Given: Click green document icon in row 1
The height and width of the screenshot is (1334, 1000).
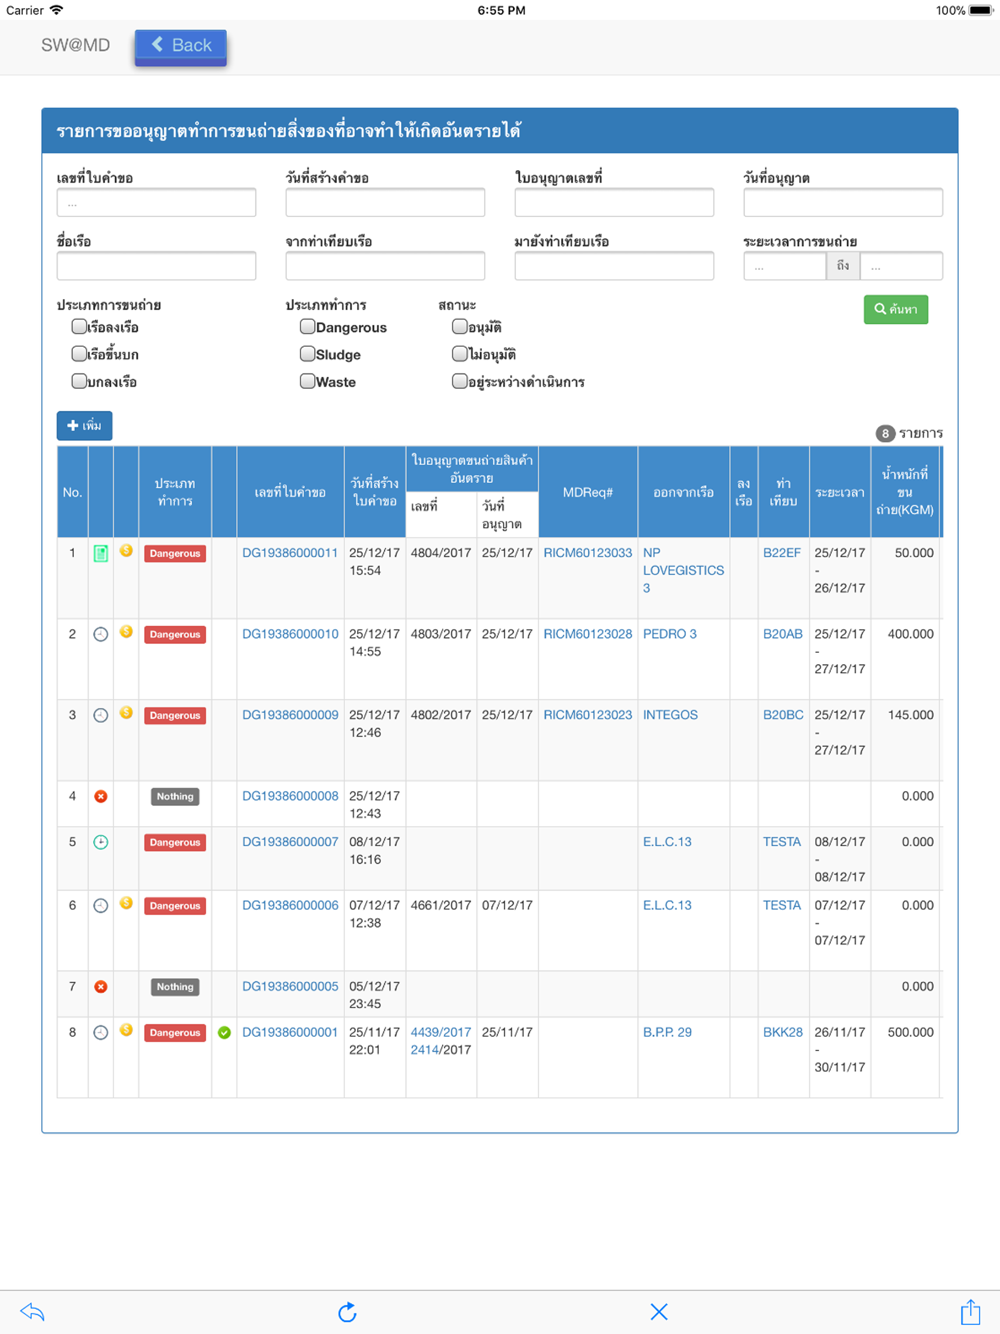Looking at the screenshot, I should [x=101, y=553].
